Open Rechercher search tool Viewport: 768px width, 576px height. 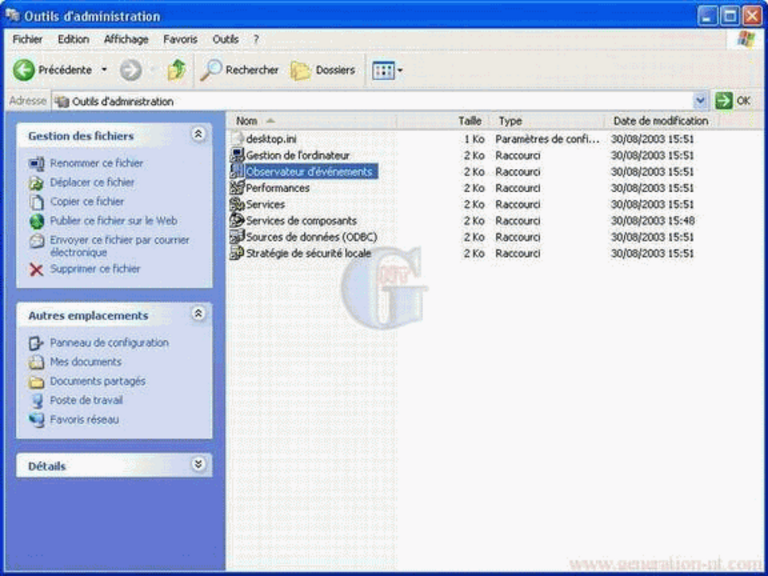pyautogui.click(x=240, y=70)
